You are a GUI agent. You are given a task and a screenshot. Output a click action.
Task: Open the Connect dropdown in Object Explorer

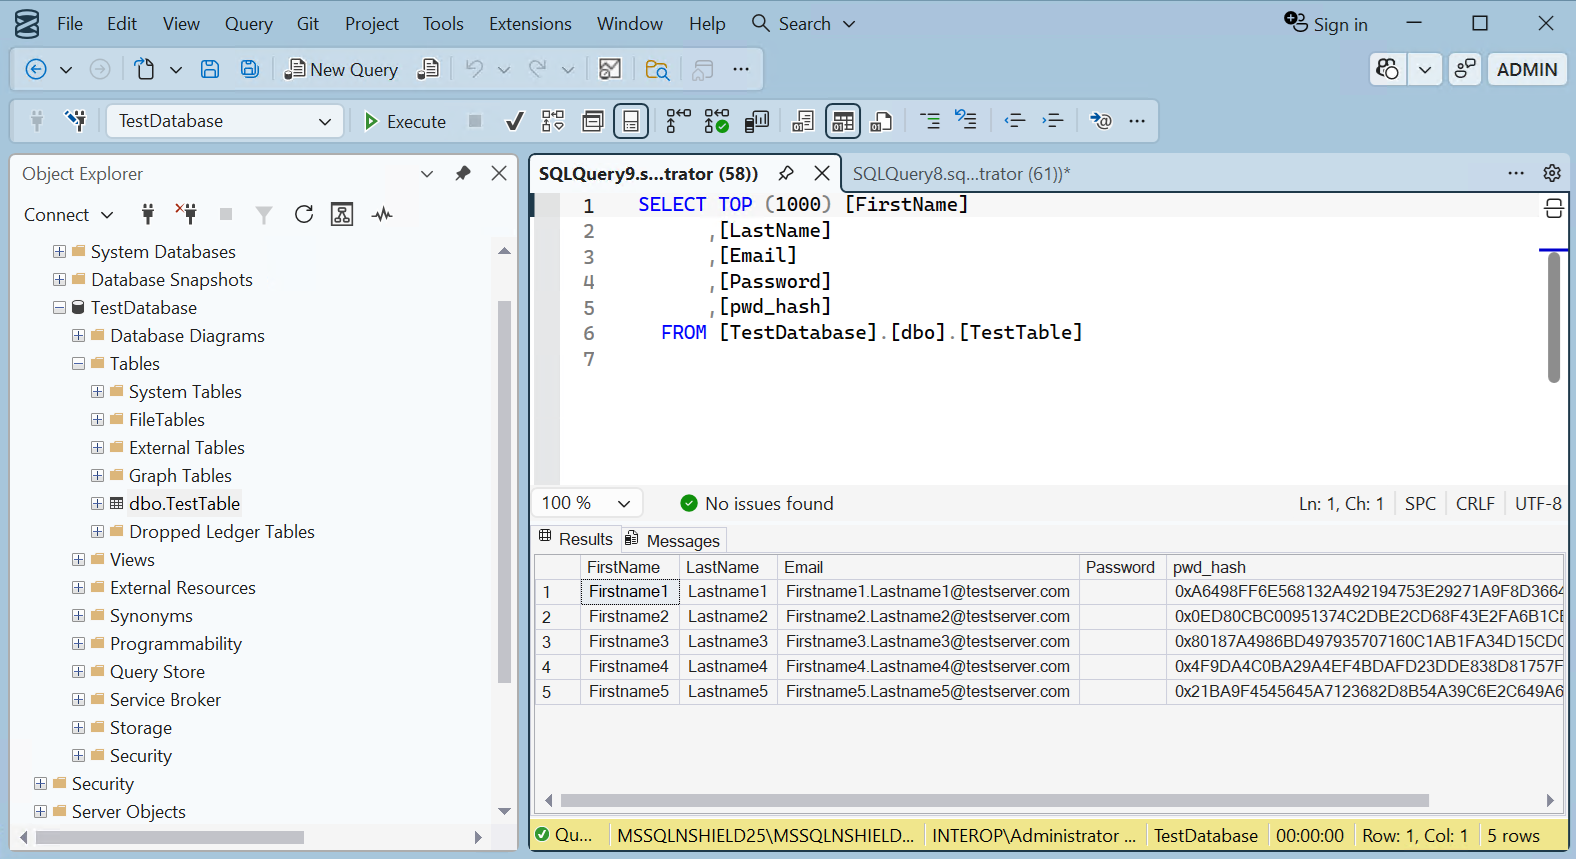68,214
